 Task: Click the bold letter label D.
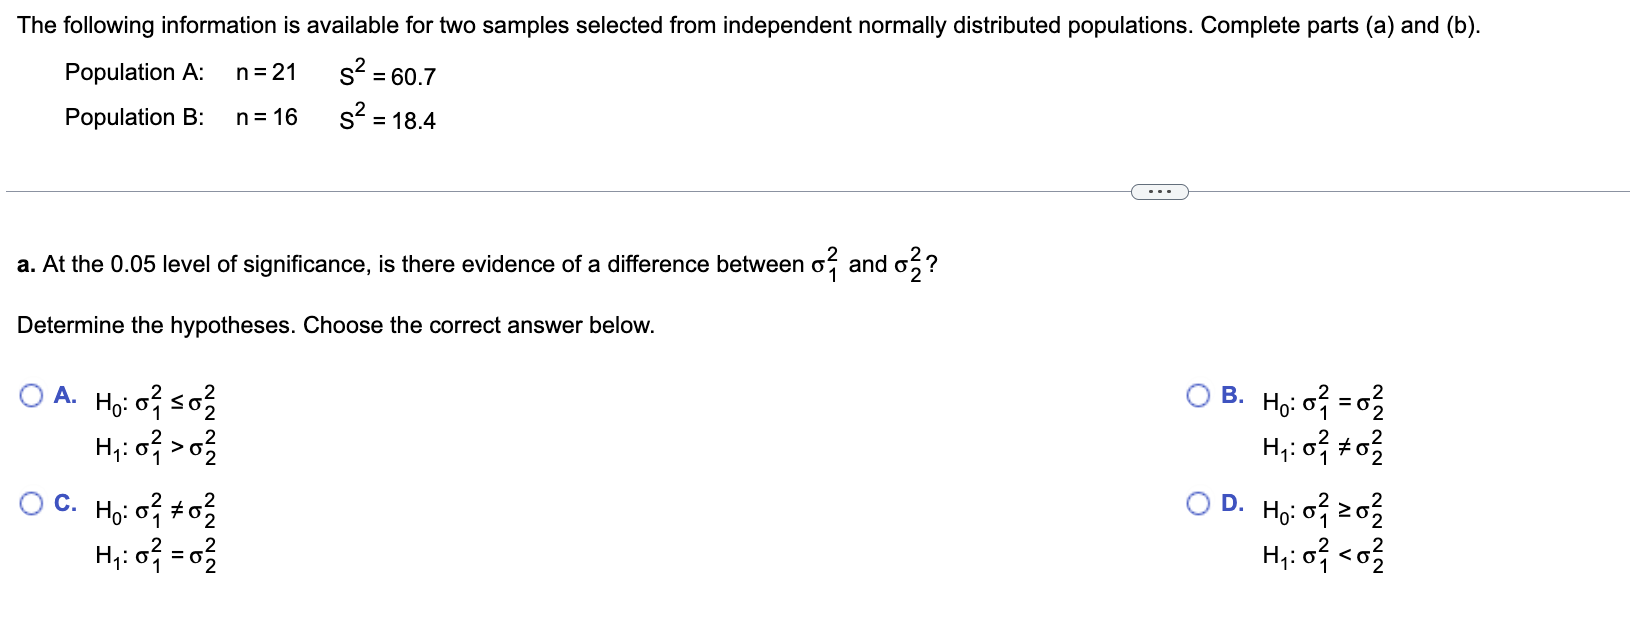point(1233,503)
